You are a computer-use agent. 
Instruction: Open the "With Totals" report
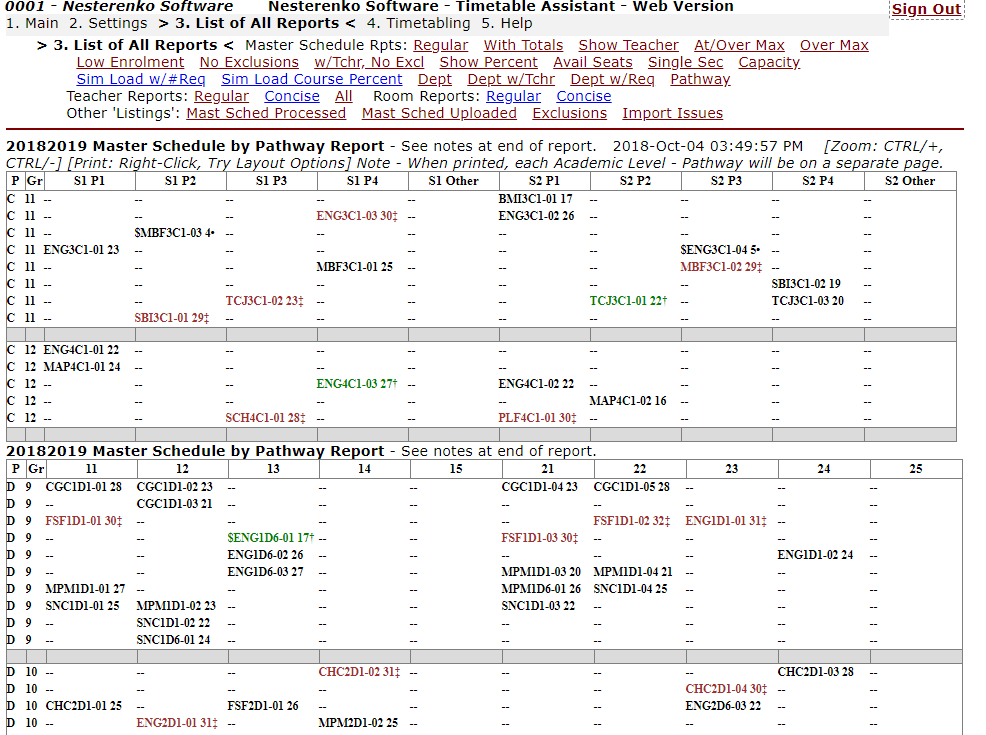pyautogui.click(x=524, y=45)
